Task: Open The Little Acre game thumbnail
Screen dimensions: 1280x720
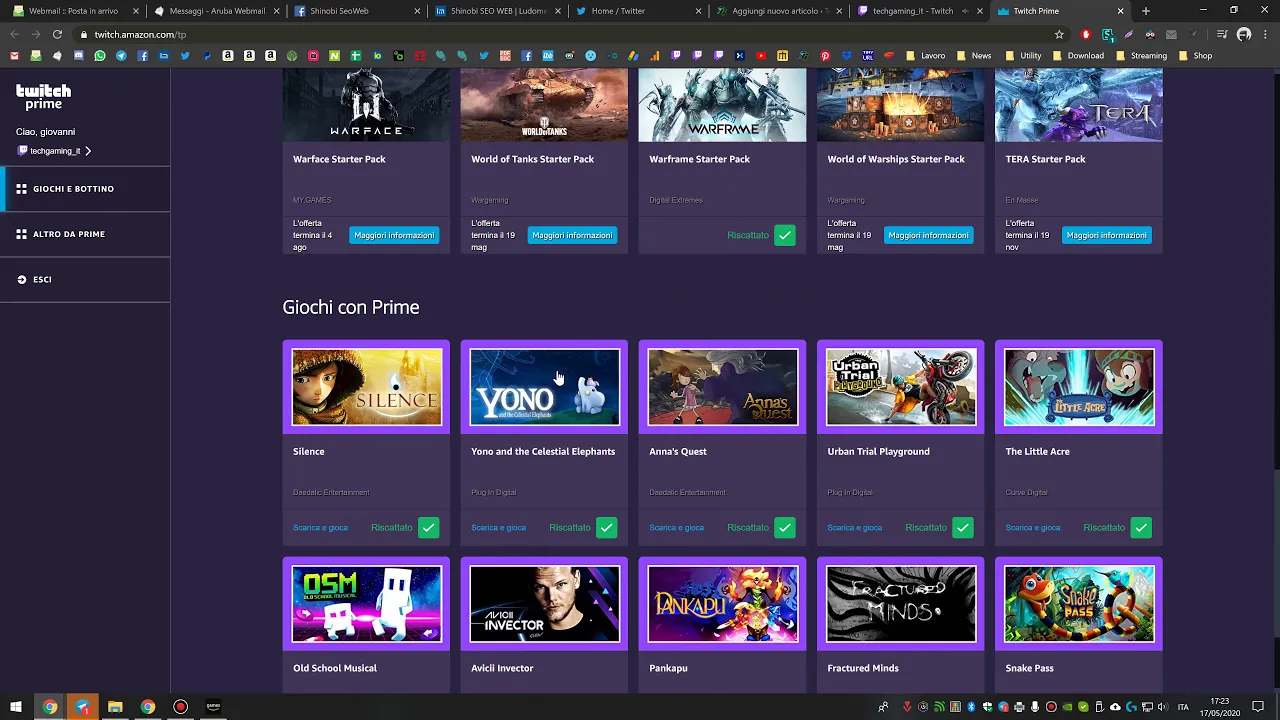Action: coord(1079,387)
